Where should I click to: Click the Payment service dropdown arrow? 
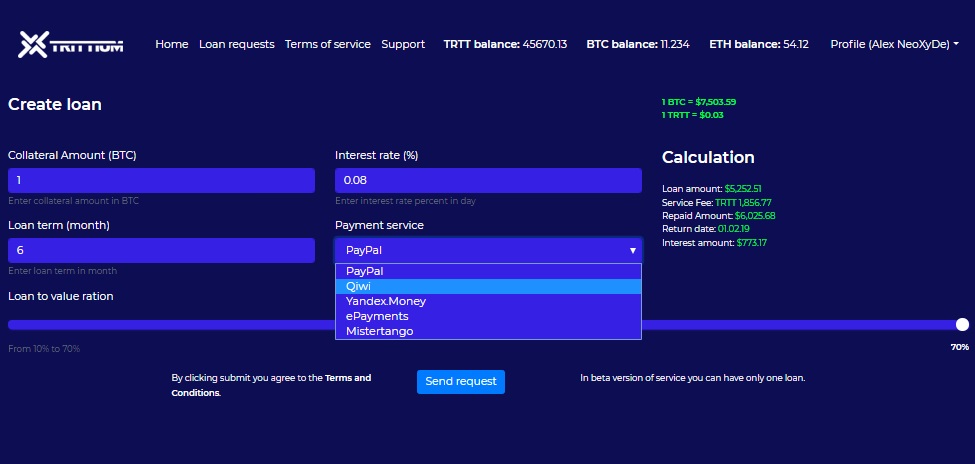[x=632, y=251]
